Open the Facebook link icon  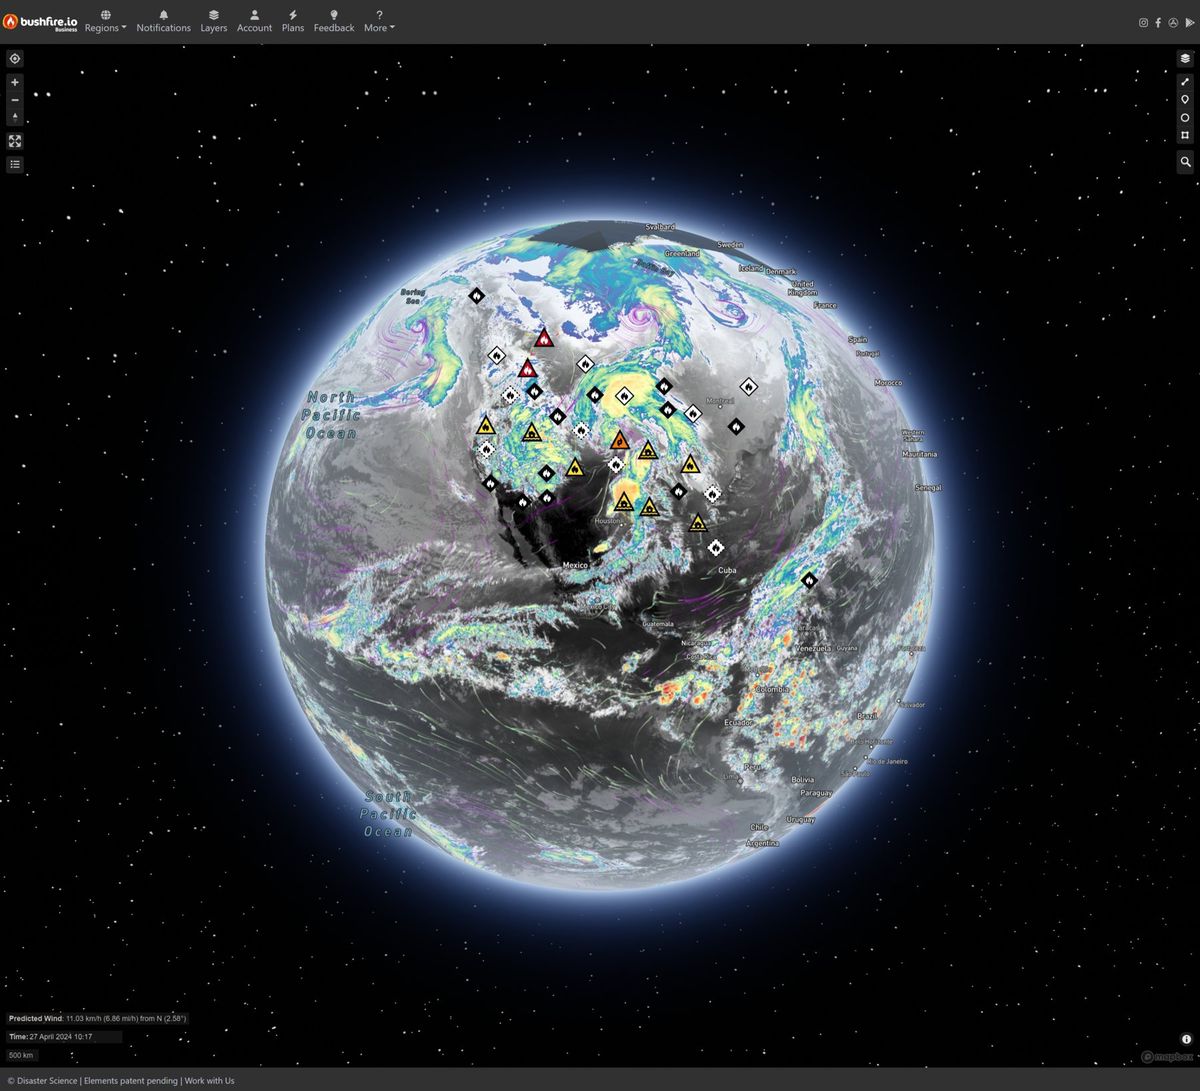click(x=1158, y=22)
